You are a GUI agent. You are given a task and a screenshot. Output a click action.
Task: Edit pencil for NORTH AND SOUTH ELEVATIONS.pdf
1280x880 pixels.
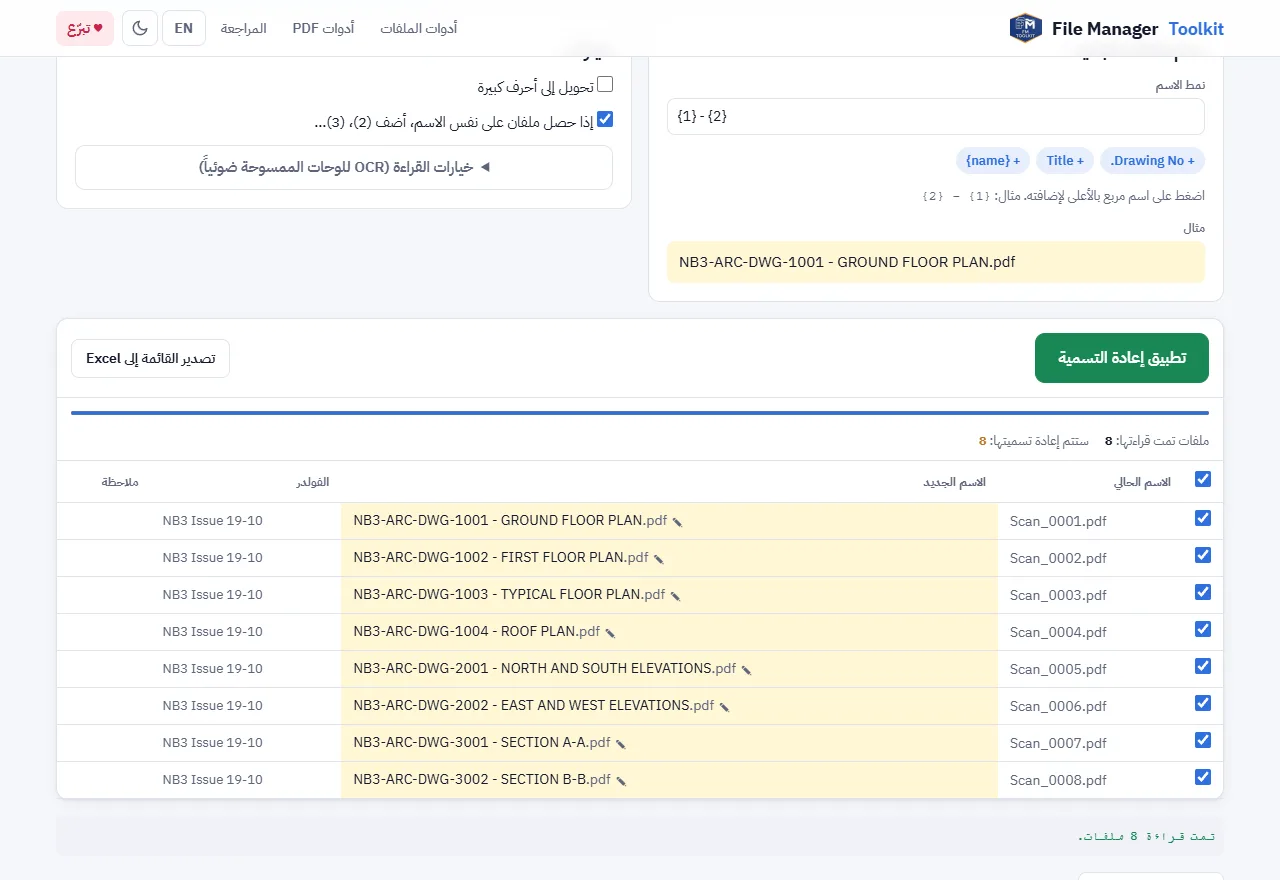coord(746,670)
